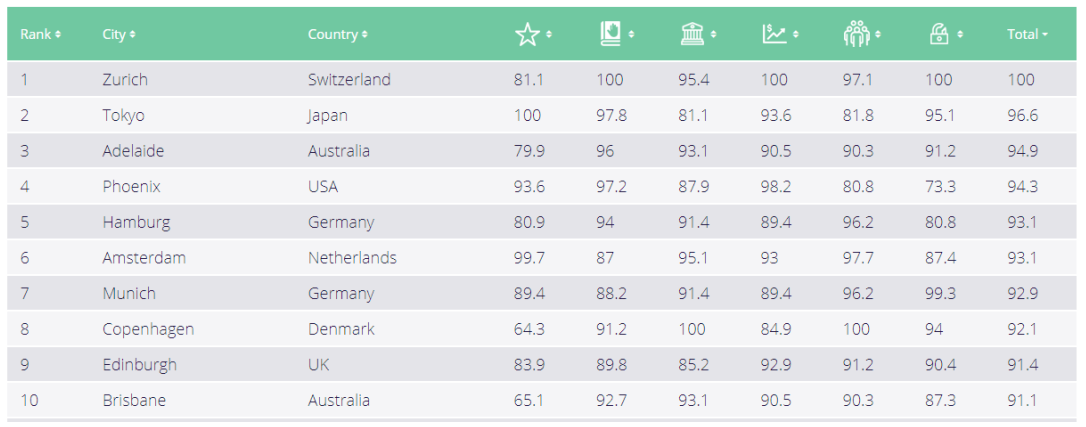The width and height of the screenshot is (1086, 427).
Task: Click the book with hand icon header
Action: [610, 34]
